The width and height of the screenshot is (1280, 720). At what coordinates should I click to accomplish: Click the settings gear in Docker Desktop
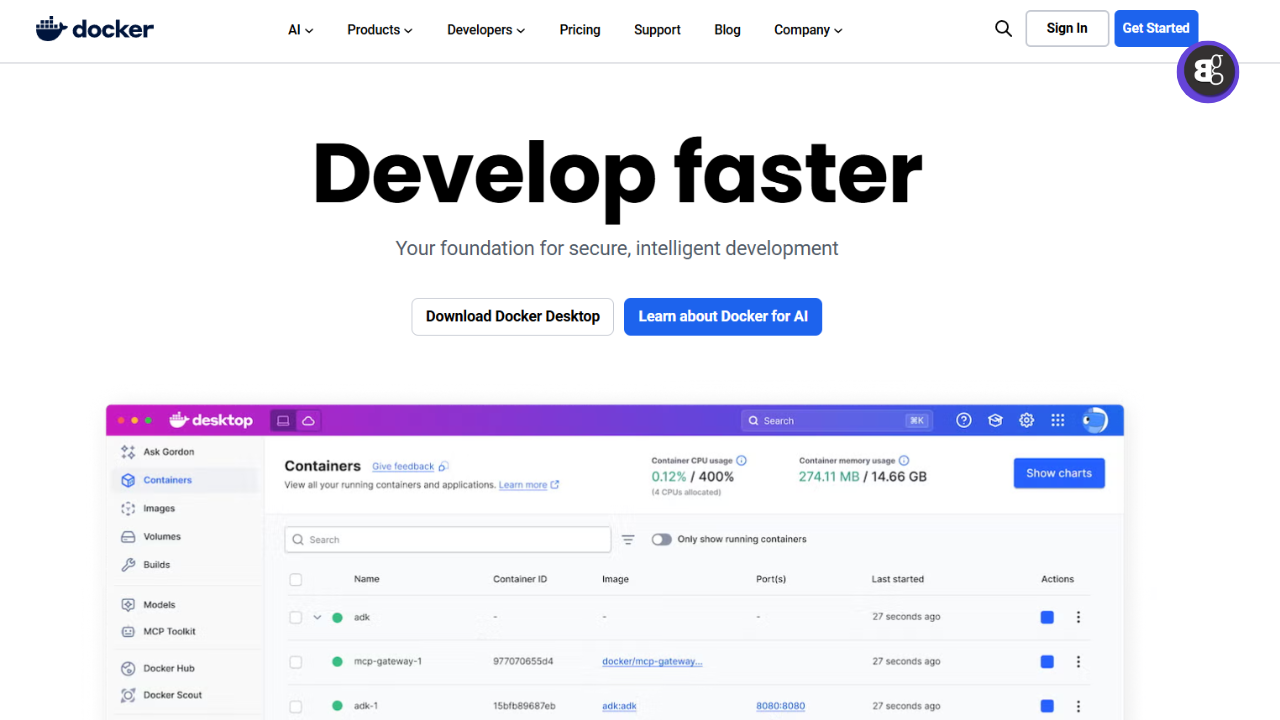pos(1026,421)
